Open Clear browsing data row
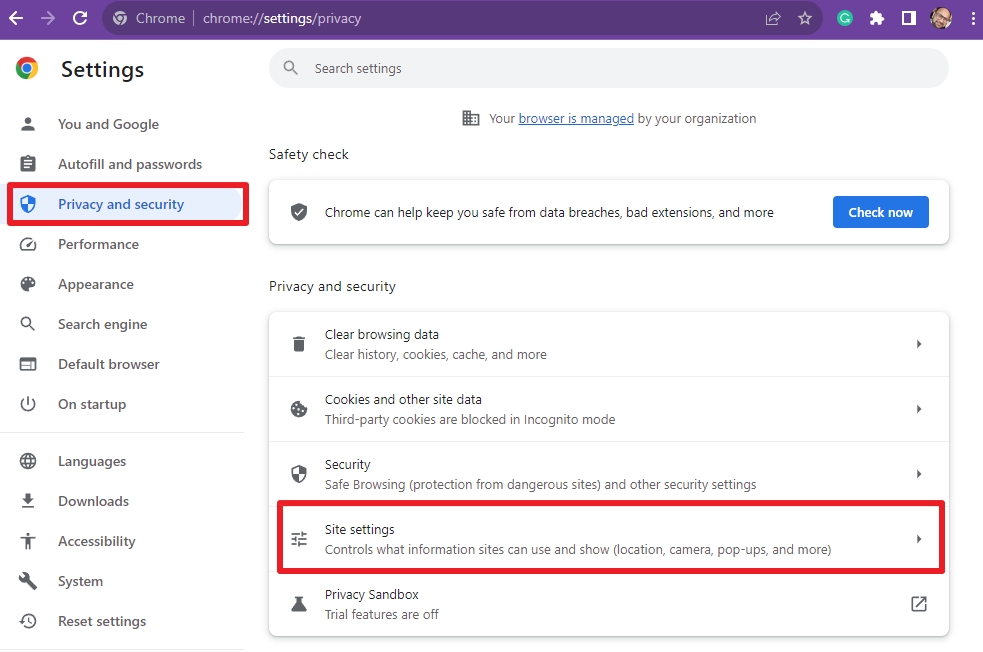The image size is (983, 652). pyautogui.click(x=609, y=344)
